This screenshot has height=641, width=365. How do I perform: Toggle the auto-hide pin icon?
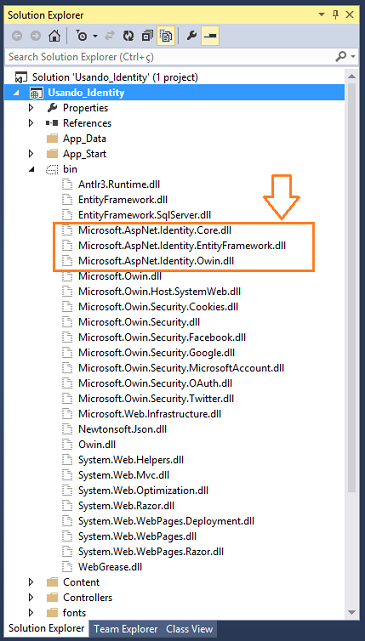(336, 15)
